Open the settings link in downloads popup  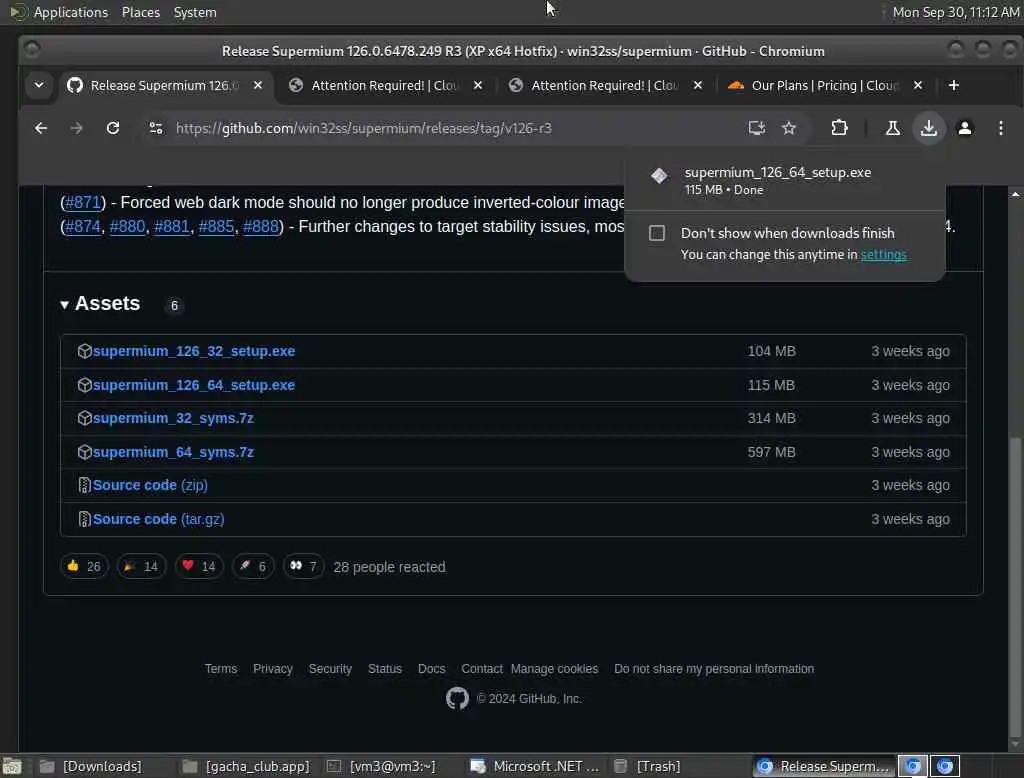883,255
